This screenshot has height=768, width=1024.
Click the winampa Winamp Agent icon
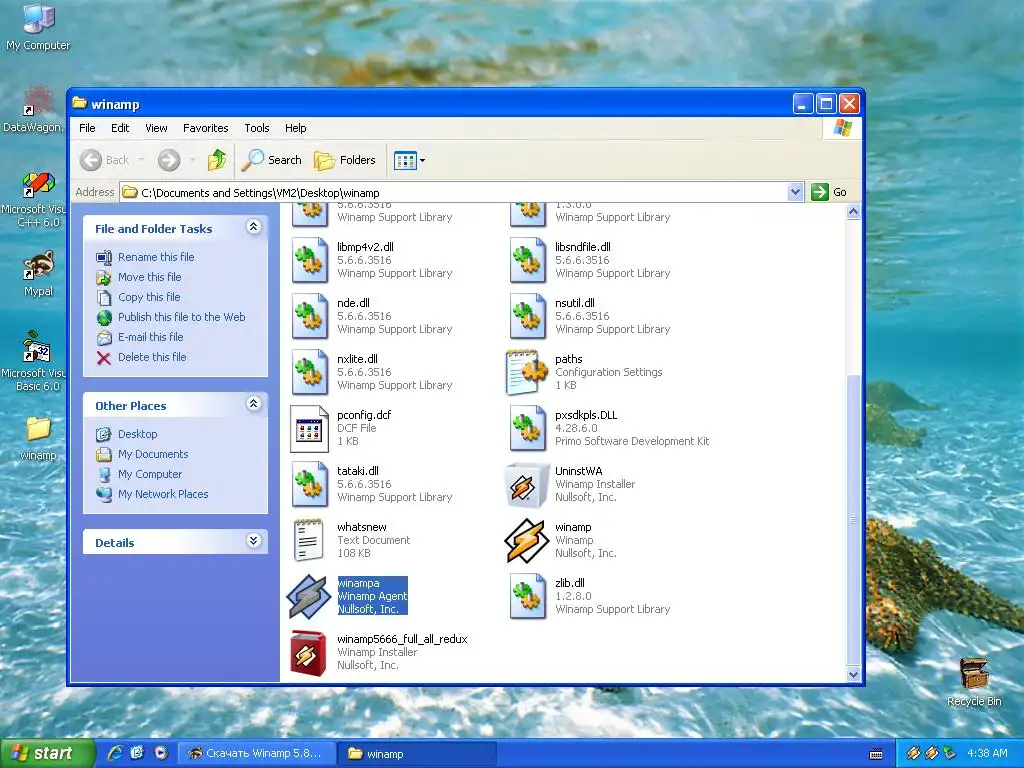(309, 596)
